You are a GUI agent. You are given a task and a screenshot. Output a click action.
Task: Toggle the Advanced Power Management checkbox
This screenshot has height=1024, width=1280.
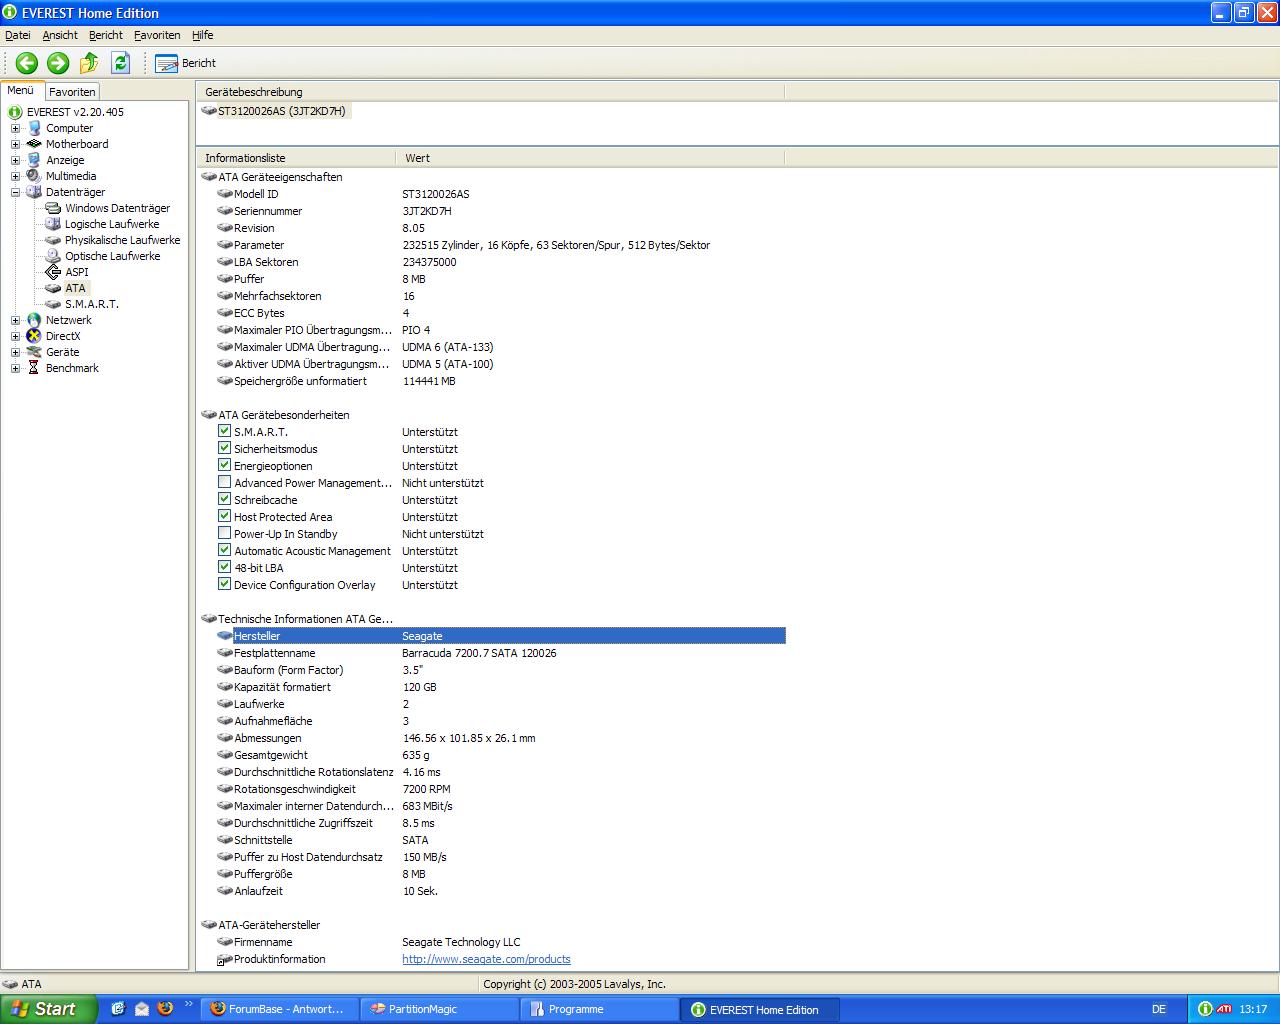click(x=224, y=482)
